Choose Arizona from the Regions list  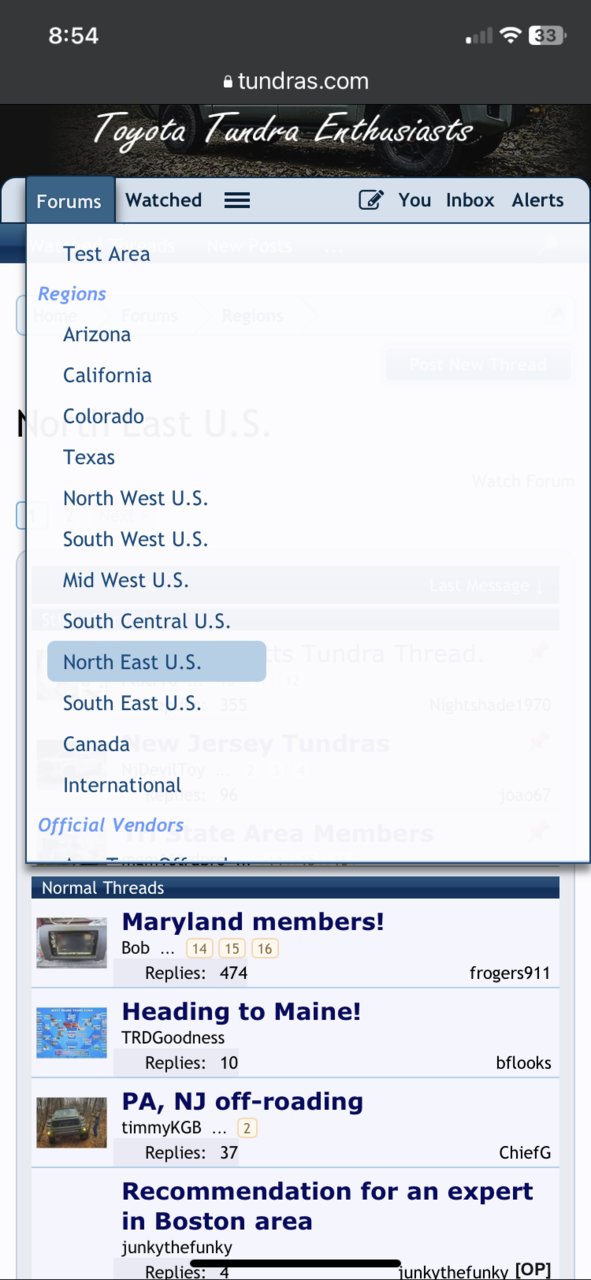pyautogui.click(x=97, y=334)
